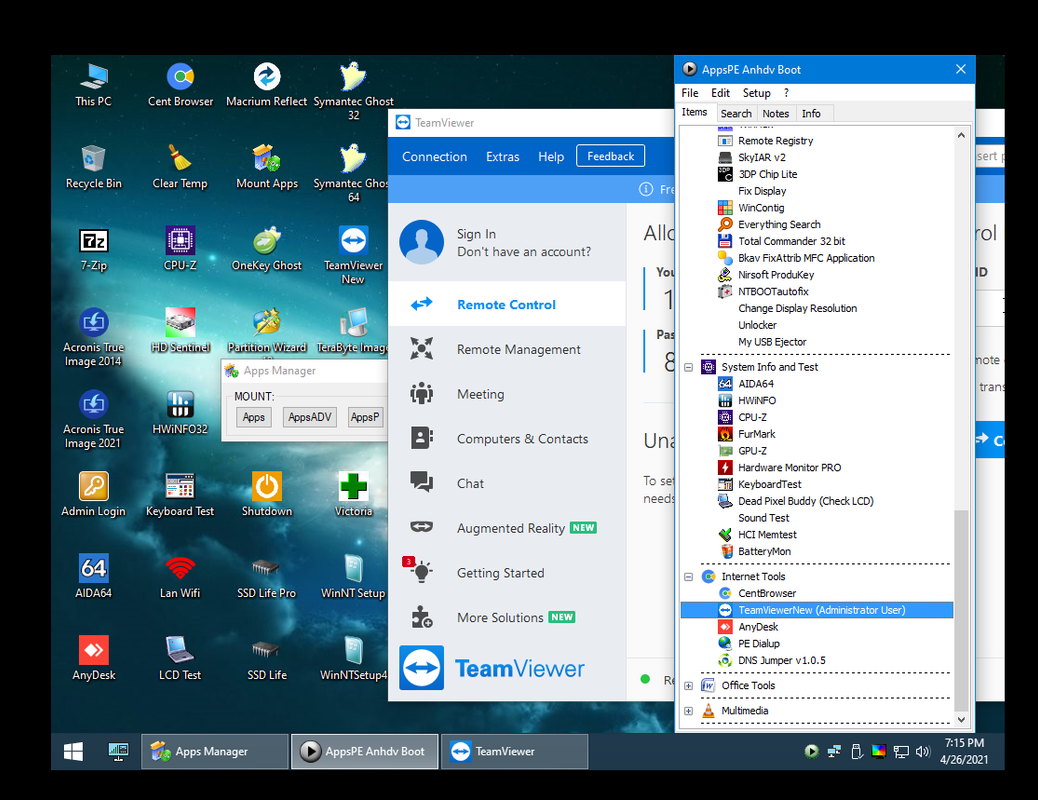The width and height of the screenshot is (1038, 800).
Task: Click the taskbar clock showing 7:15 PM
Action: 964,751
